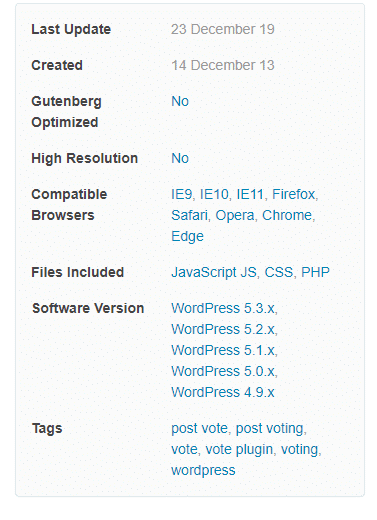Open the IE10 browser link
Viewport: 377px width, 520px height.
[x=214, y=194]
